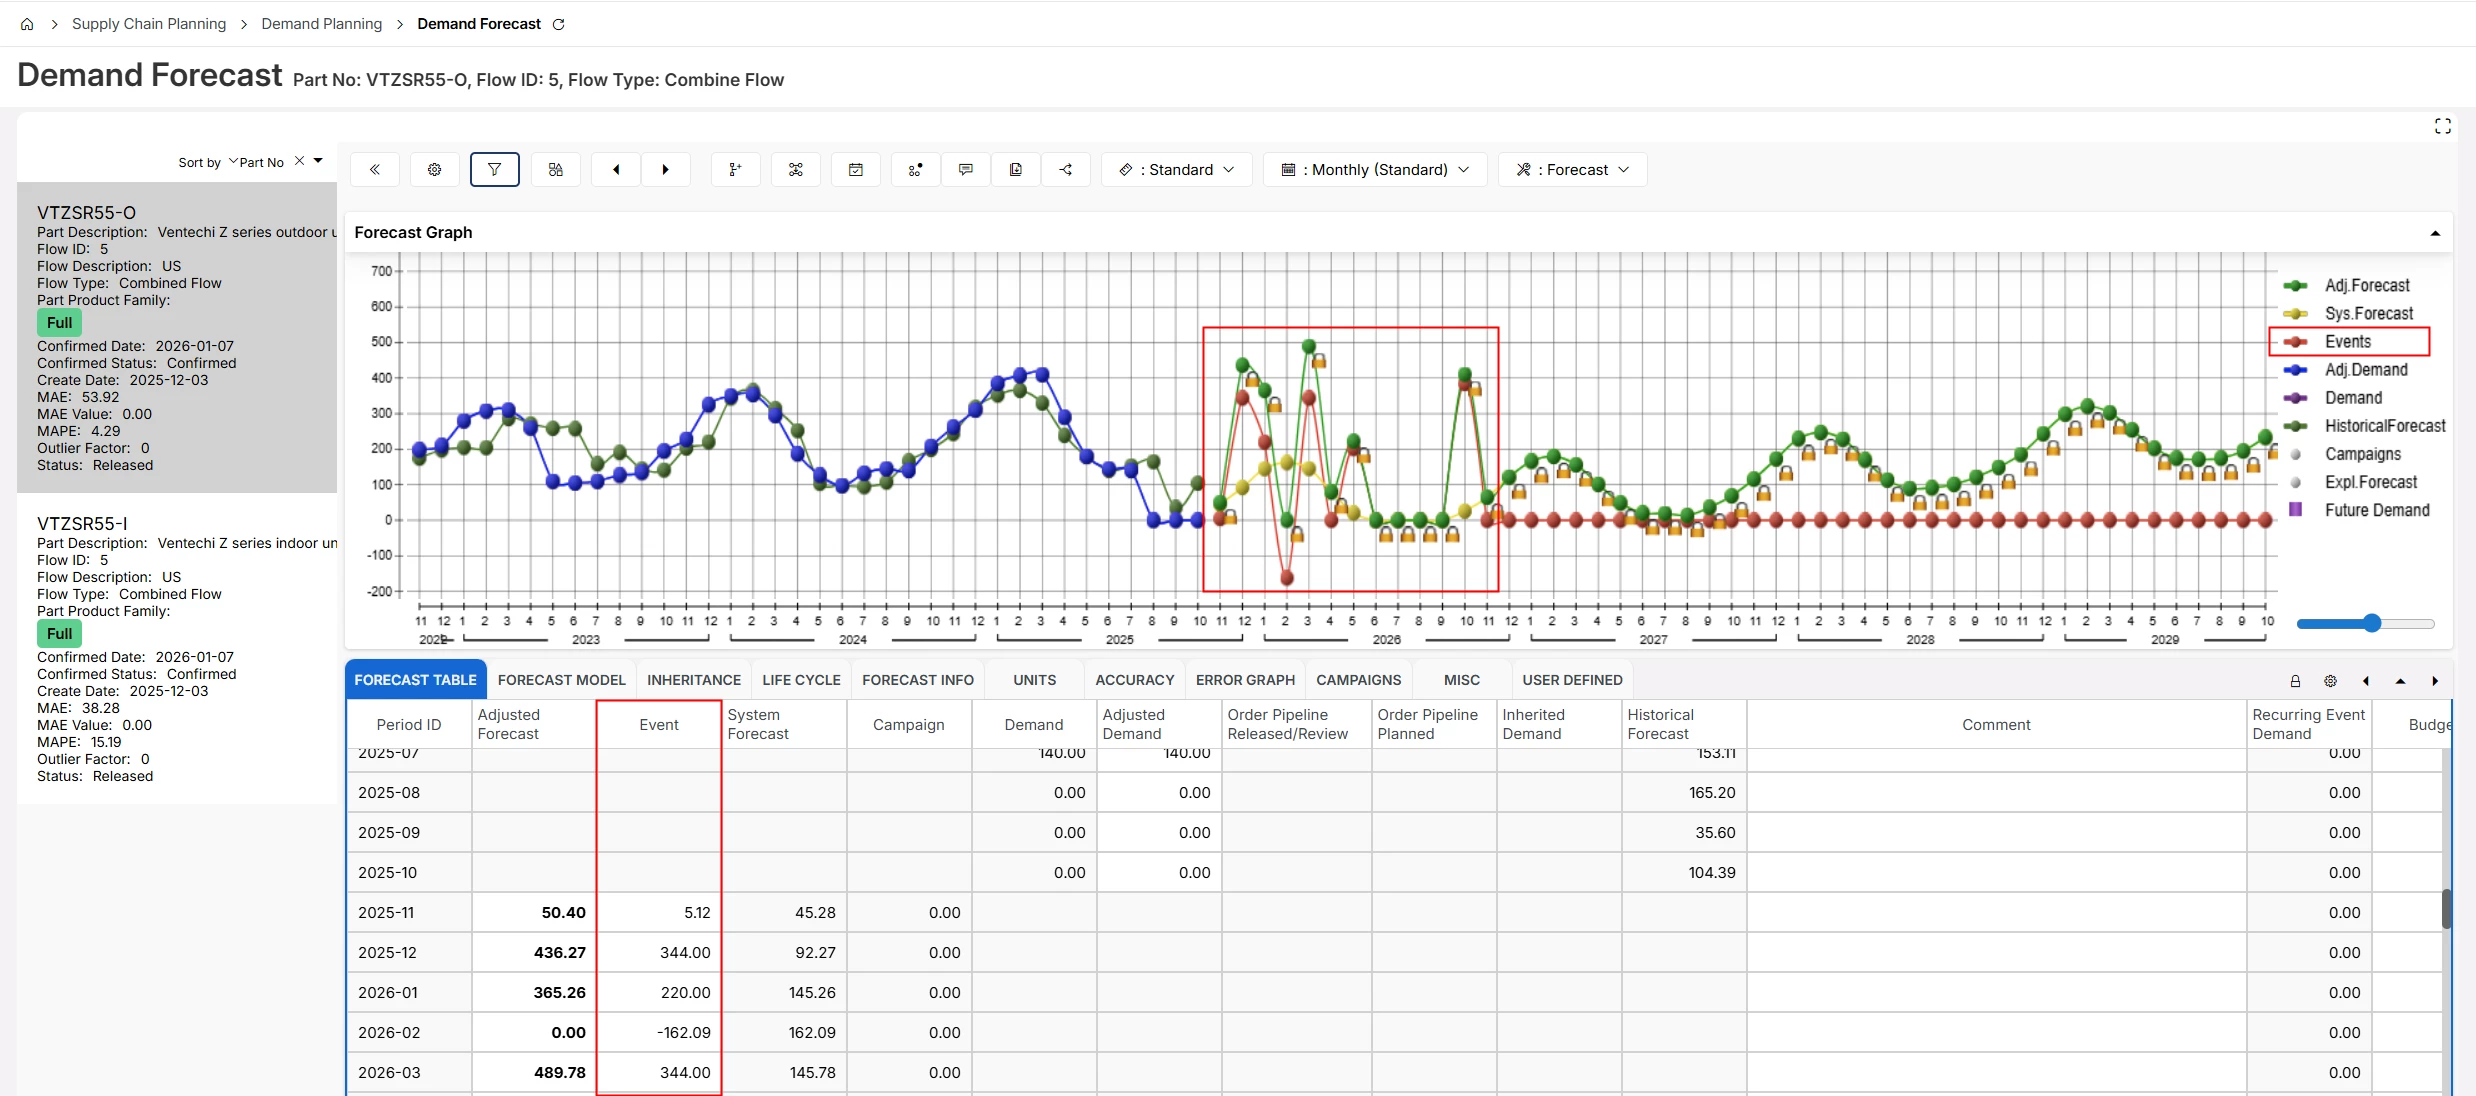Click the calendar check toolbar icon
This screenshot has height=1096, width=2476.
(x=855, y=170)
